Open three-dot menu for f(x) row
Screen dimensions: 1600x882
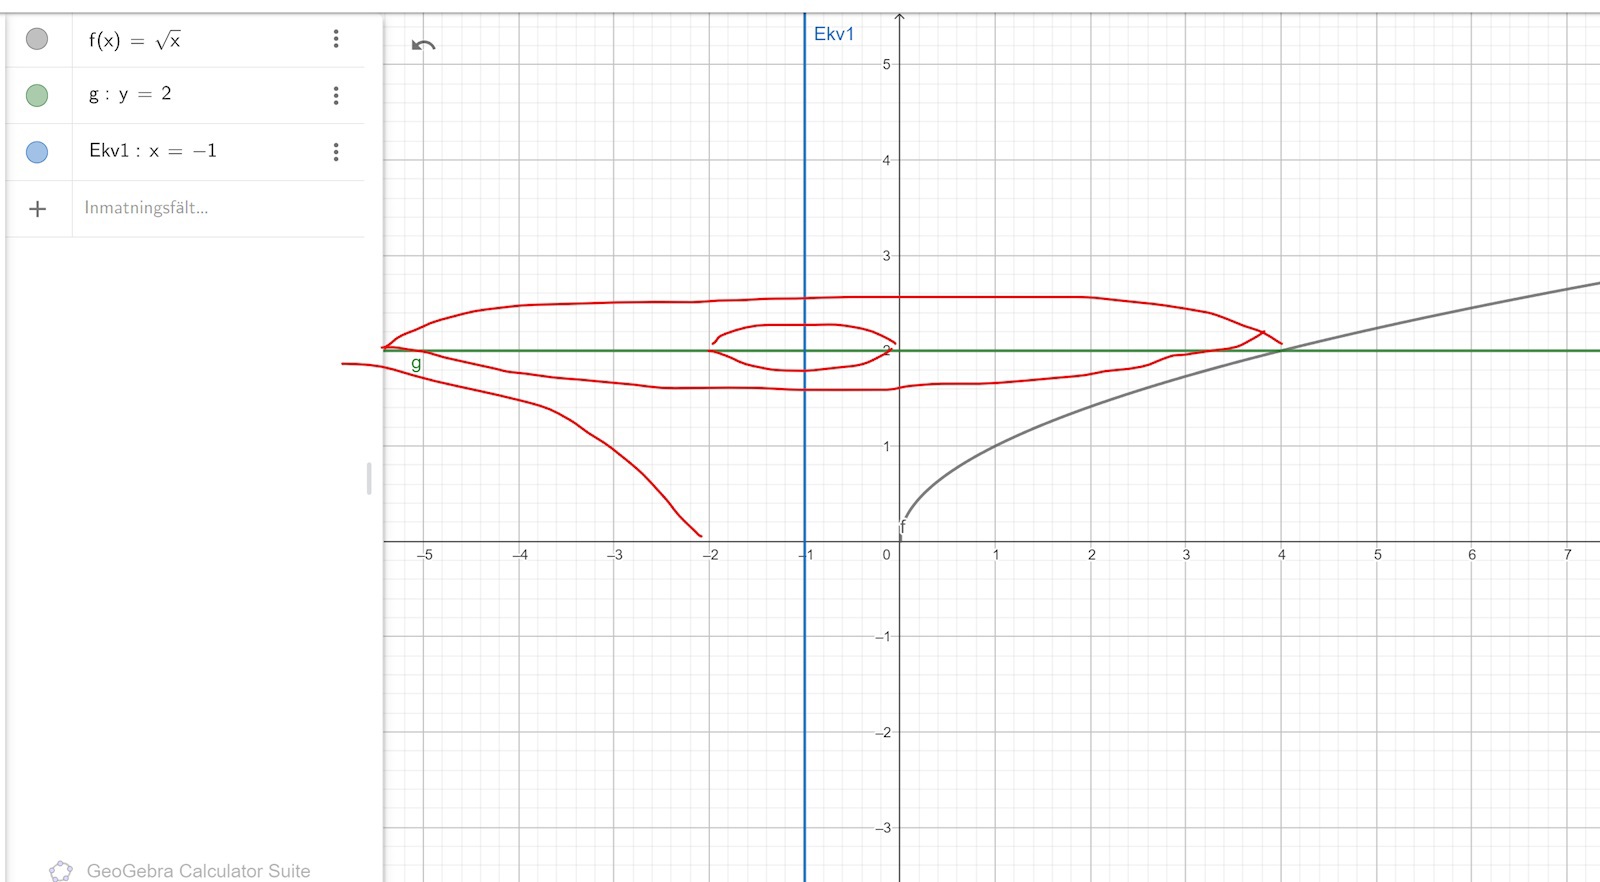point(336,39)
